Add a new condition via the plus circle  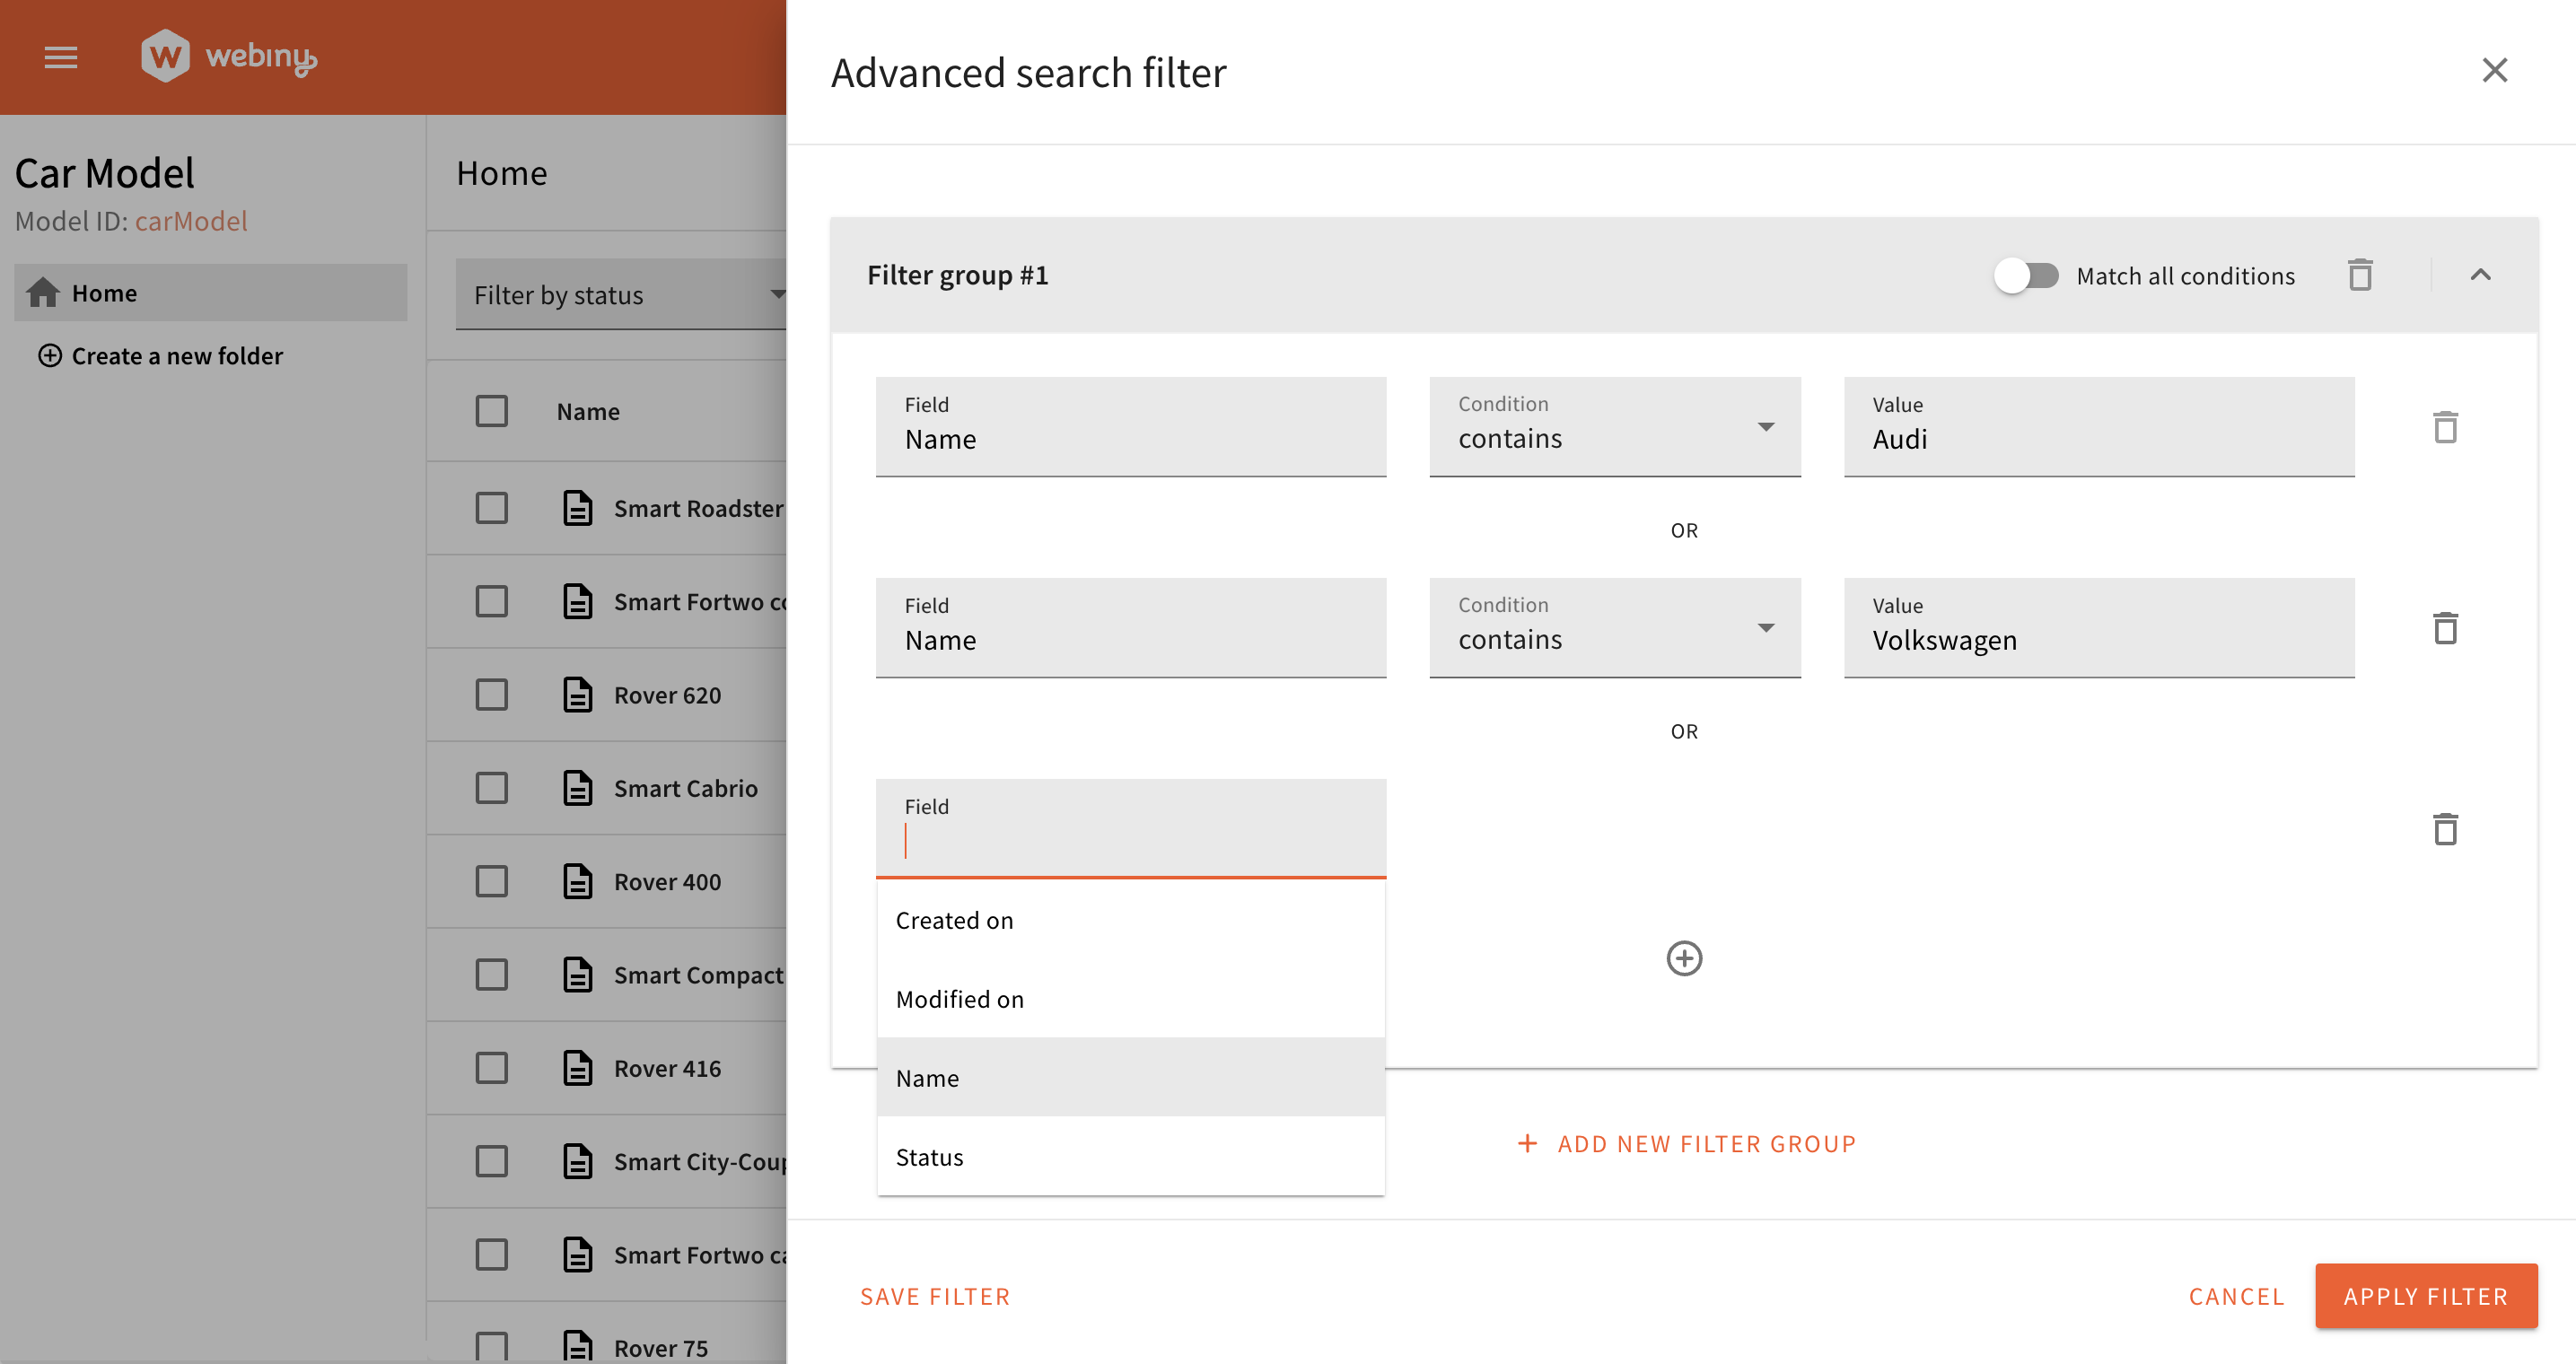pos(1685,958)
